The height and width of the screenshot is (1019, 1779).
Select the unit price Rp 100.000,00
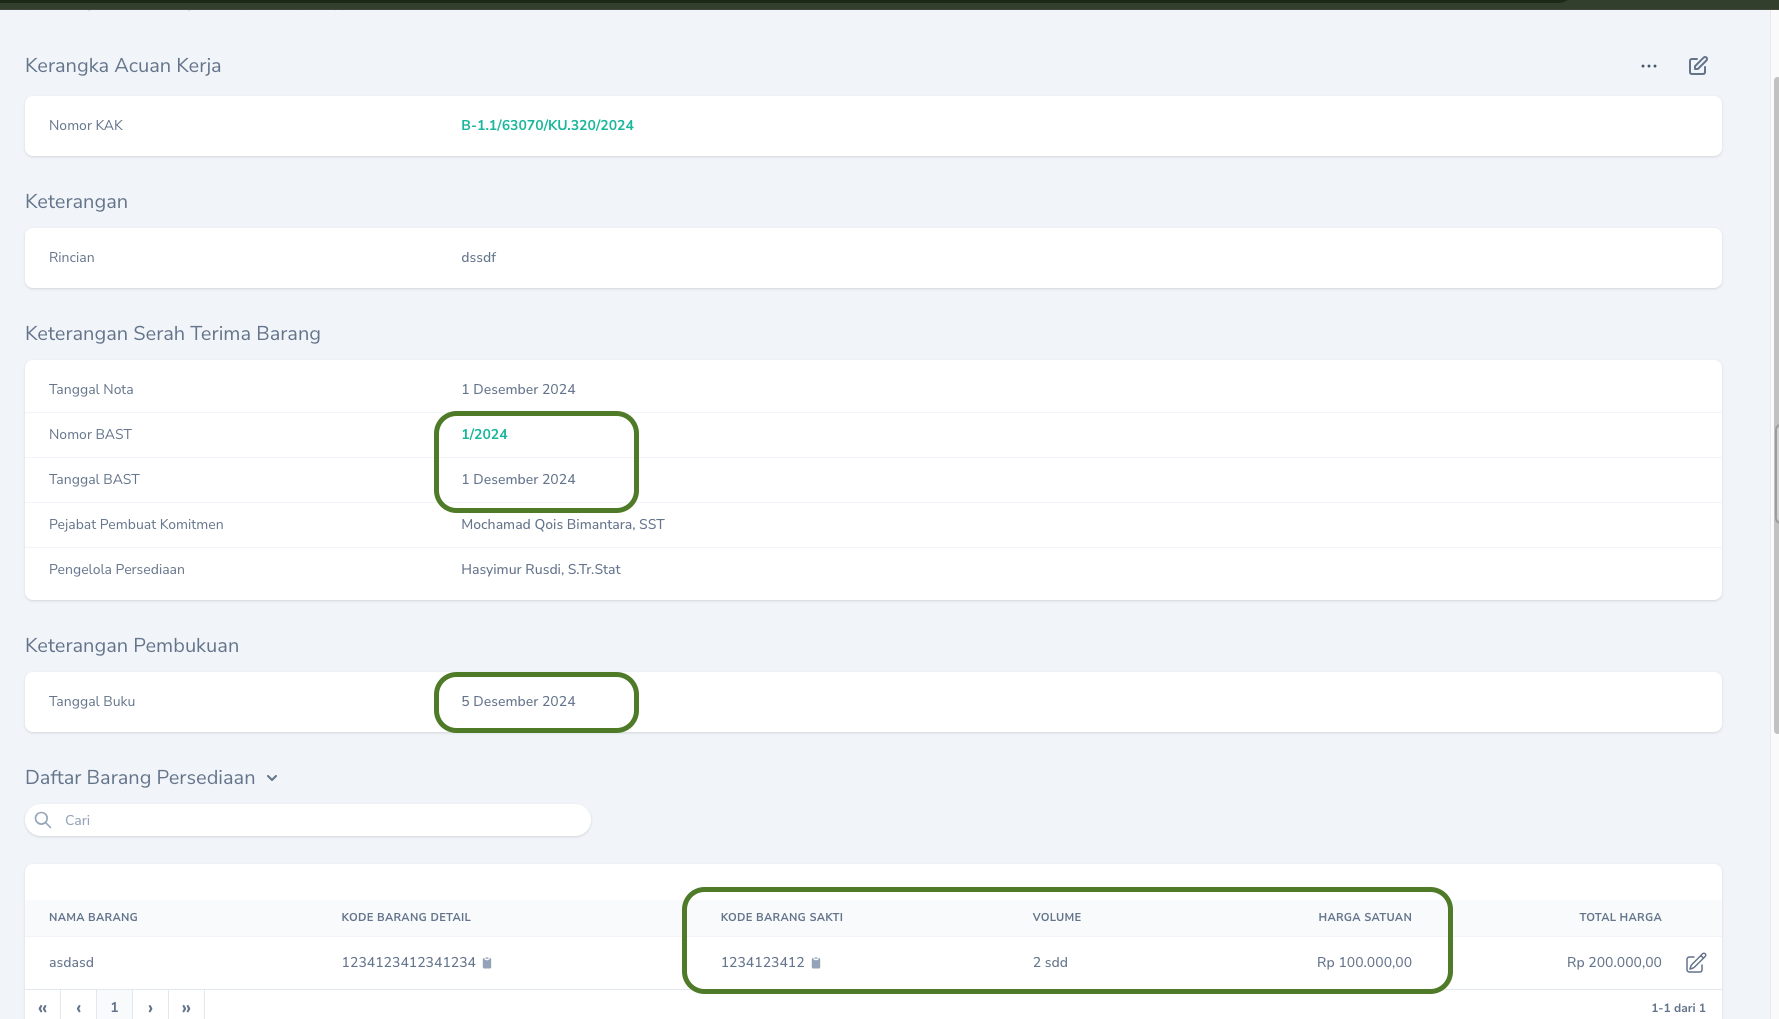pyautogui.click(x=1364, y=962)
